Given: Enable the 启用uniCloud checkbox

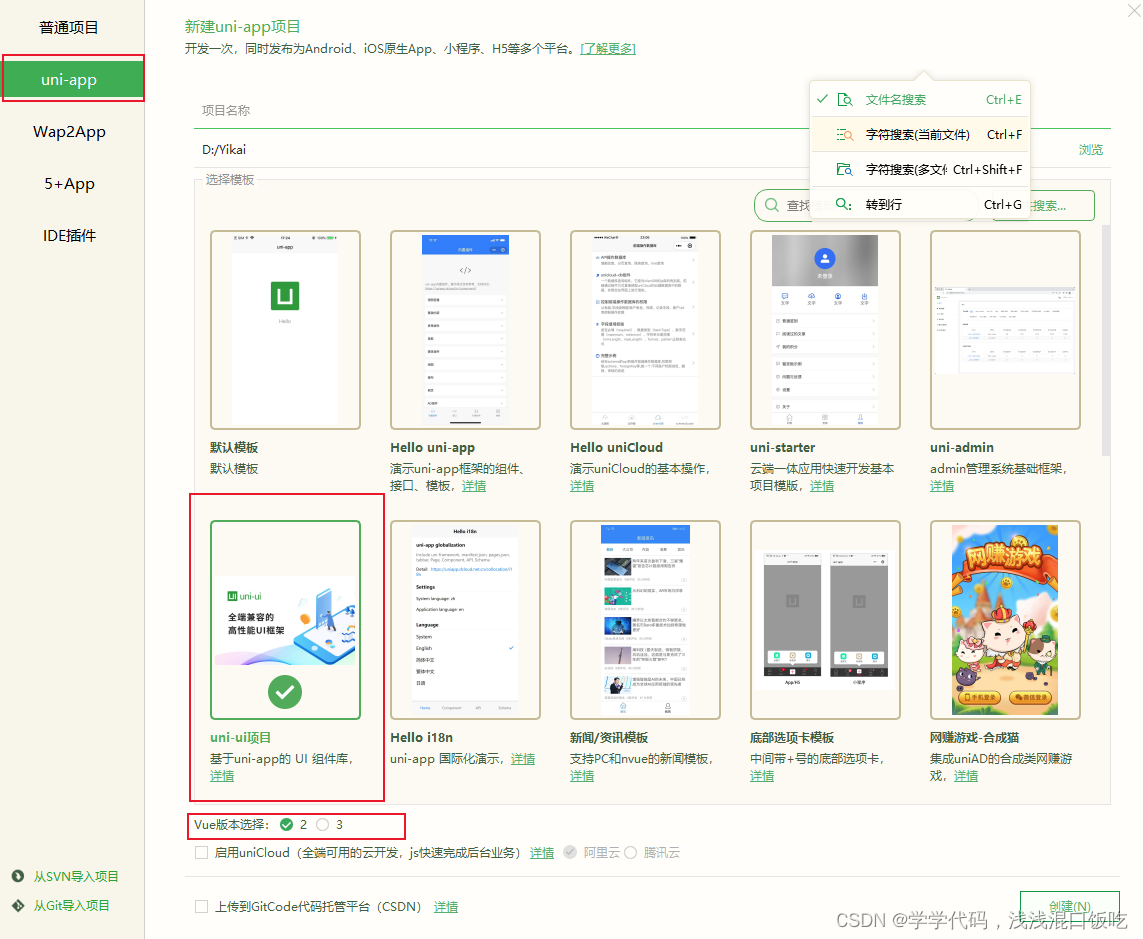Looking at the screenshot, I should coord(201,852).
